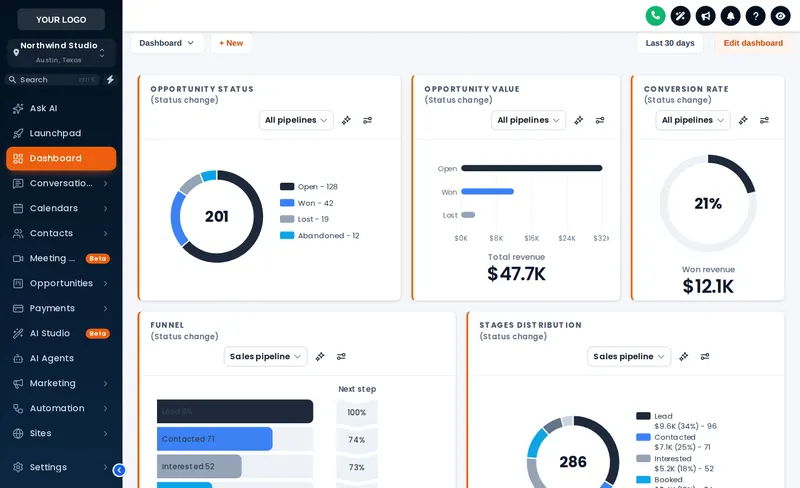Click the Sites globe icon

18,433
